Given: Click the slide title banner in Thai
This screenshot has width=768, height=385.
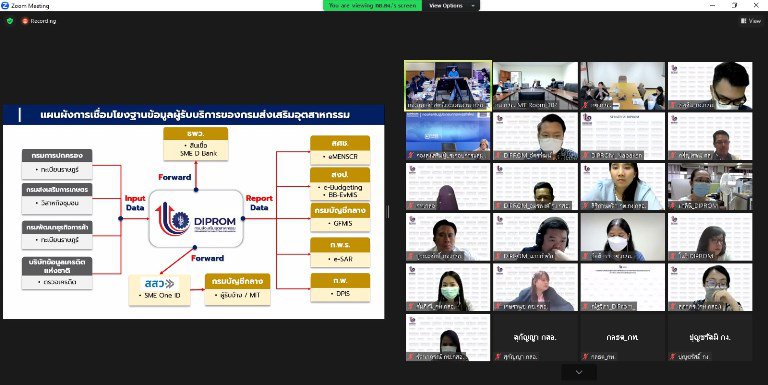Looking at the screenshot, I should (x=193, y=115).
